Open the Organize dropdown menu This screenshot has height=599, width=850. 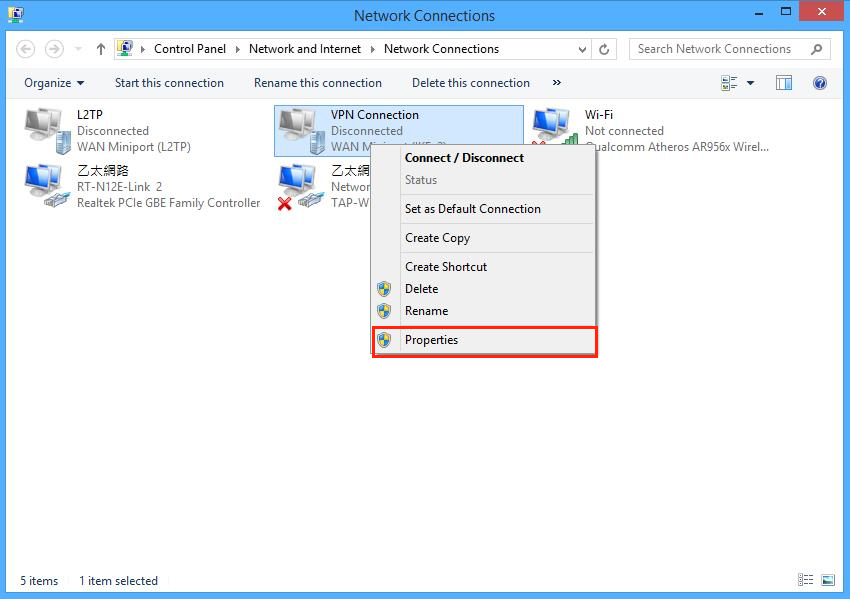click(x=54, y=83)
